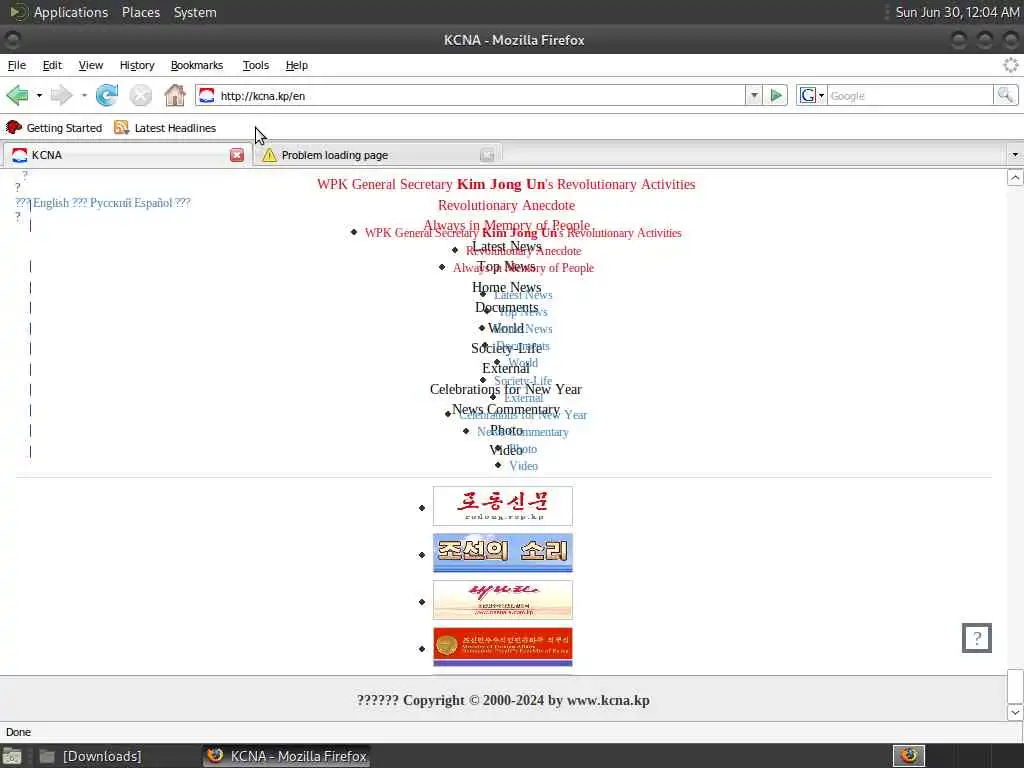This screenshot has width=1024, height=768.
Task: Open Voice of Korea blue banner
Action: point(502,552)
